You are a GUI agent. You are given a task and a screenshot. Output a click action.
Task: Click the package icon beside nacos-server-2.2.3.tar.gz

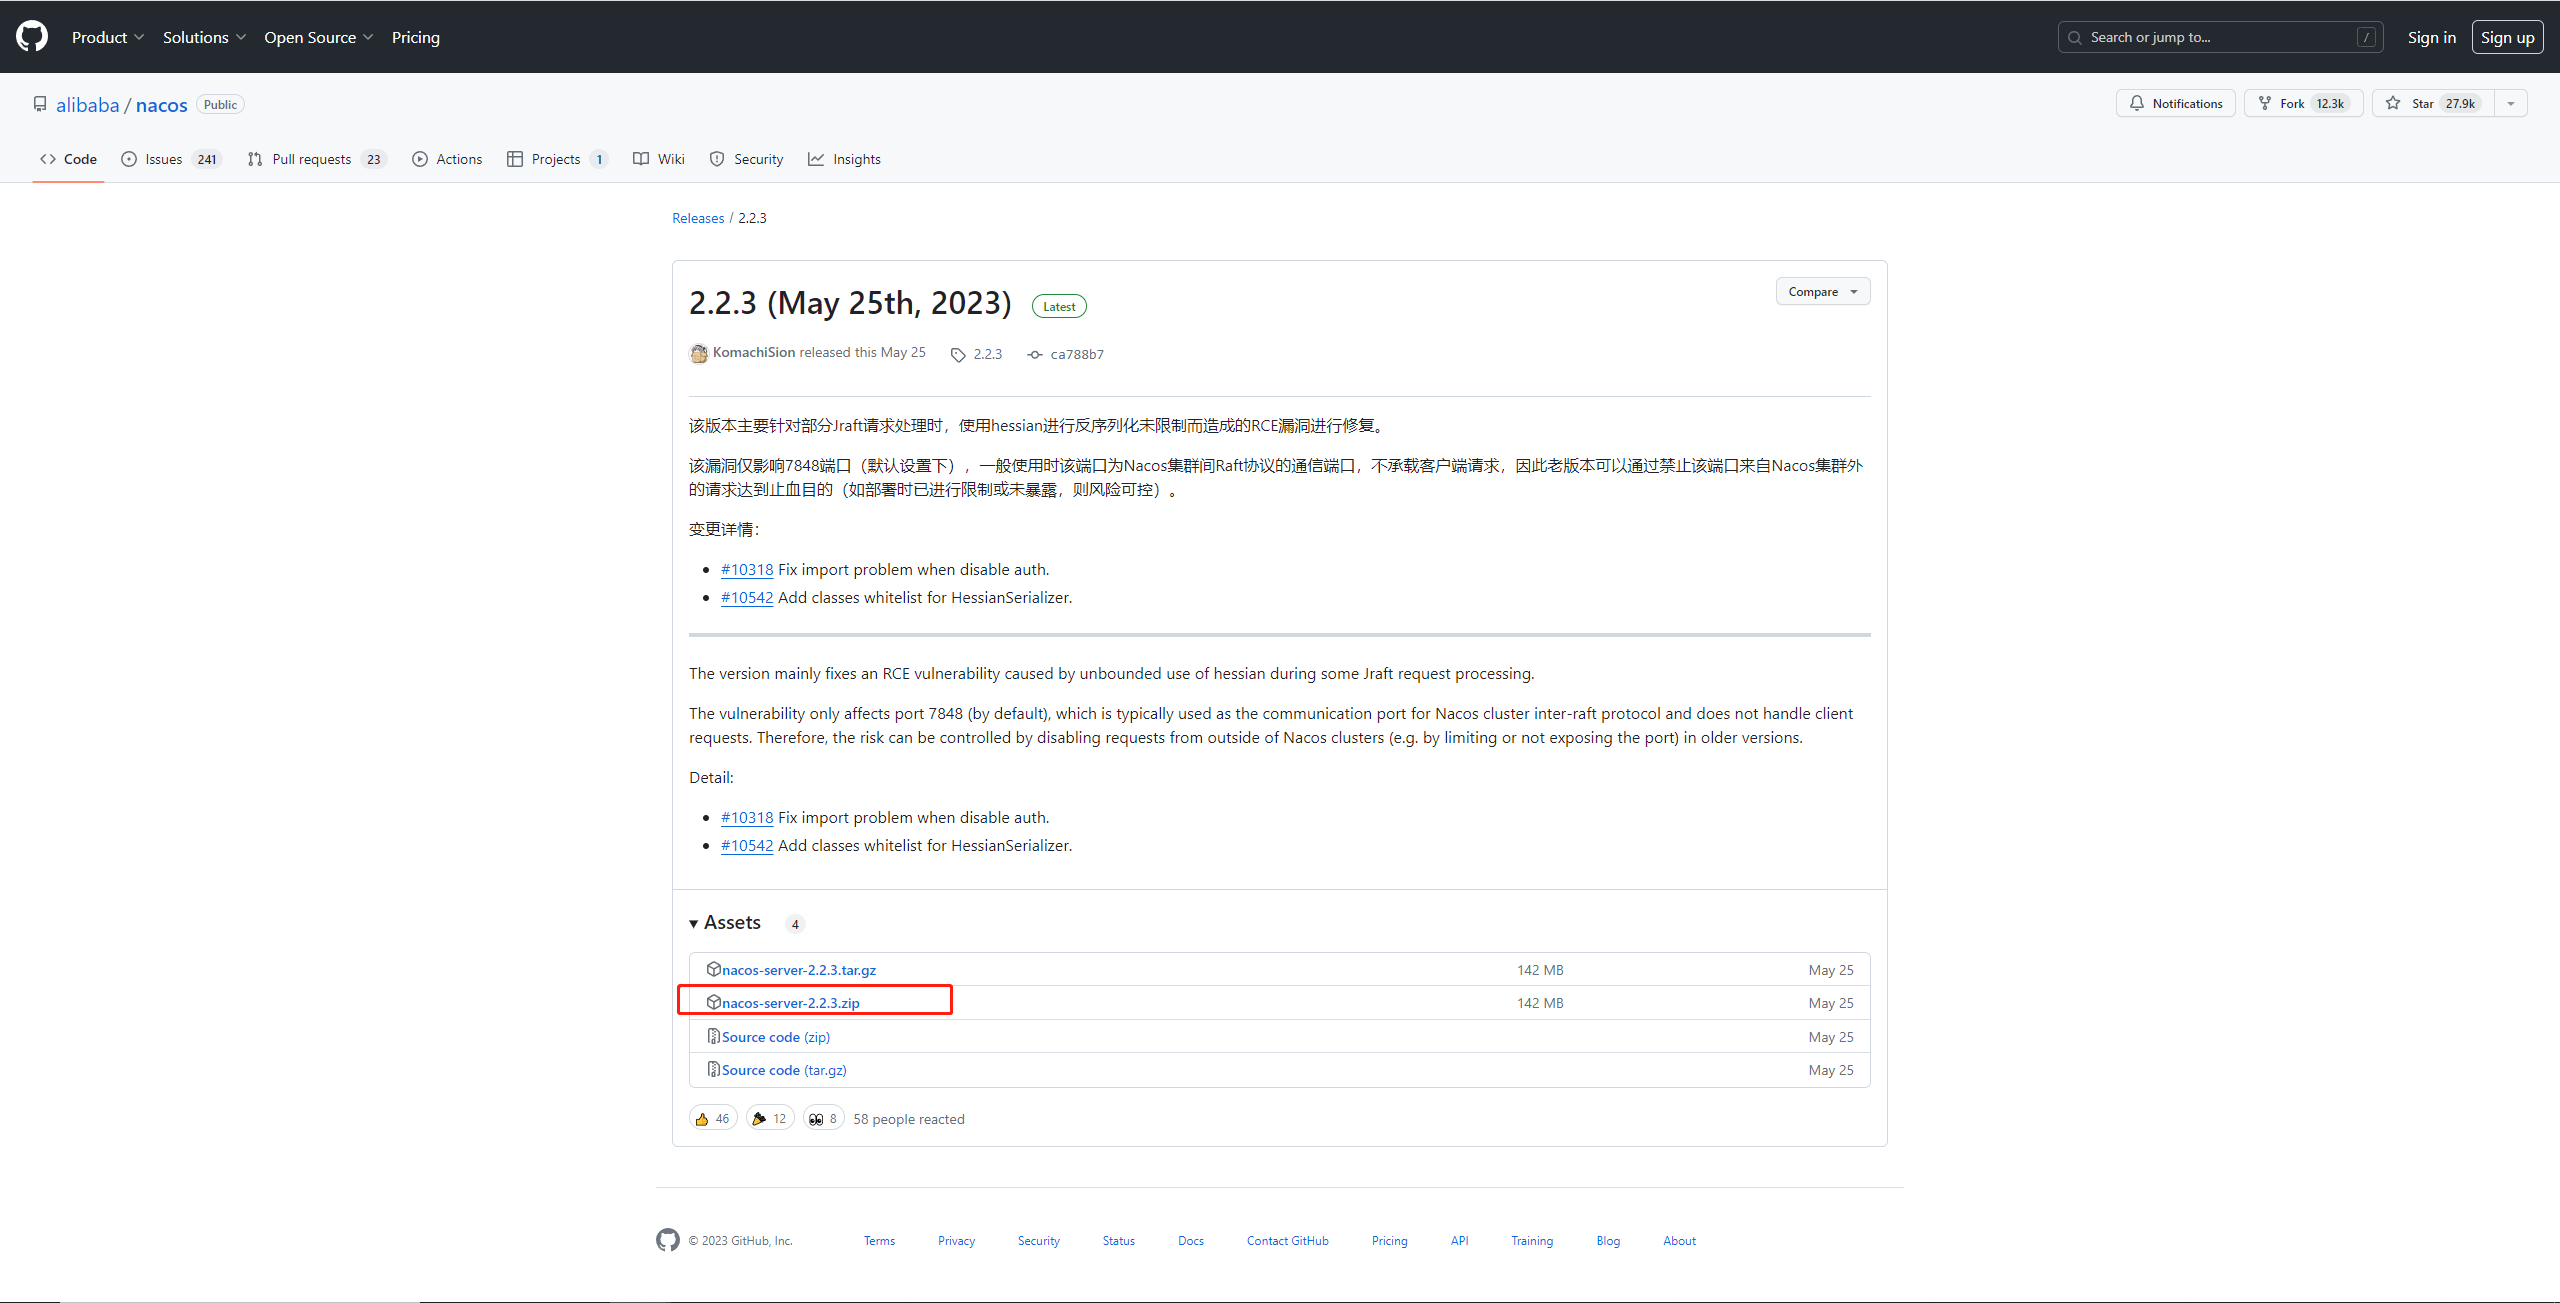coord(714,969)
